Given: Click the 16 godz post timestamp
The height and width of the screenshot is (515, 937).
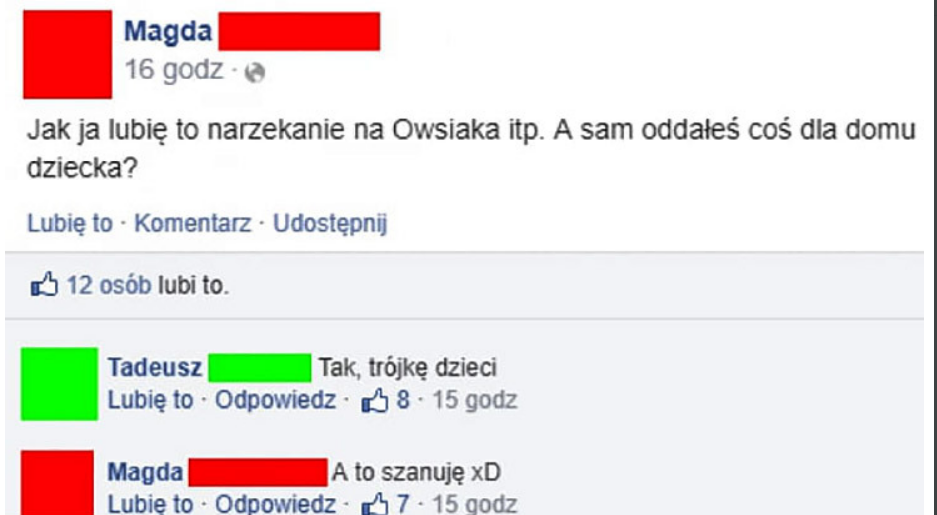Looking at the screenshot, I should [174, 70].
